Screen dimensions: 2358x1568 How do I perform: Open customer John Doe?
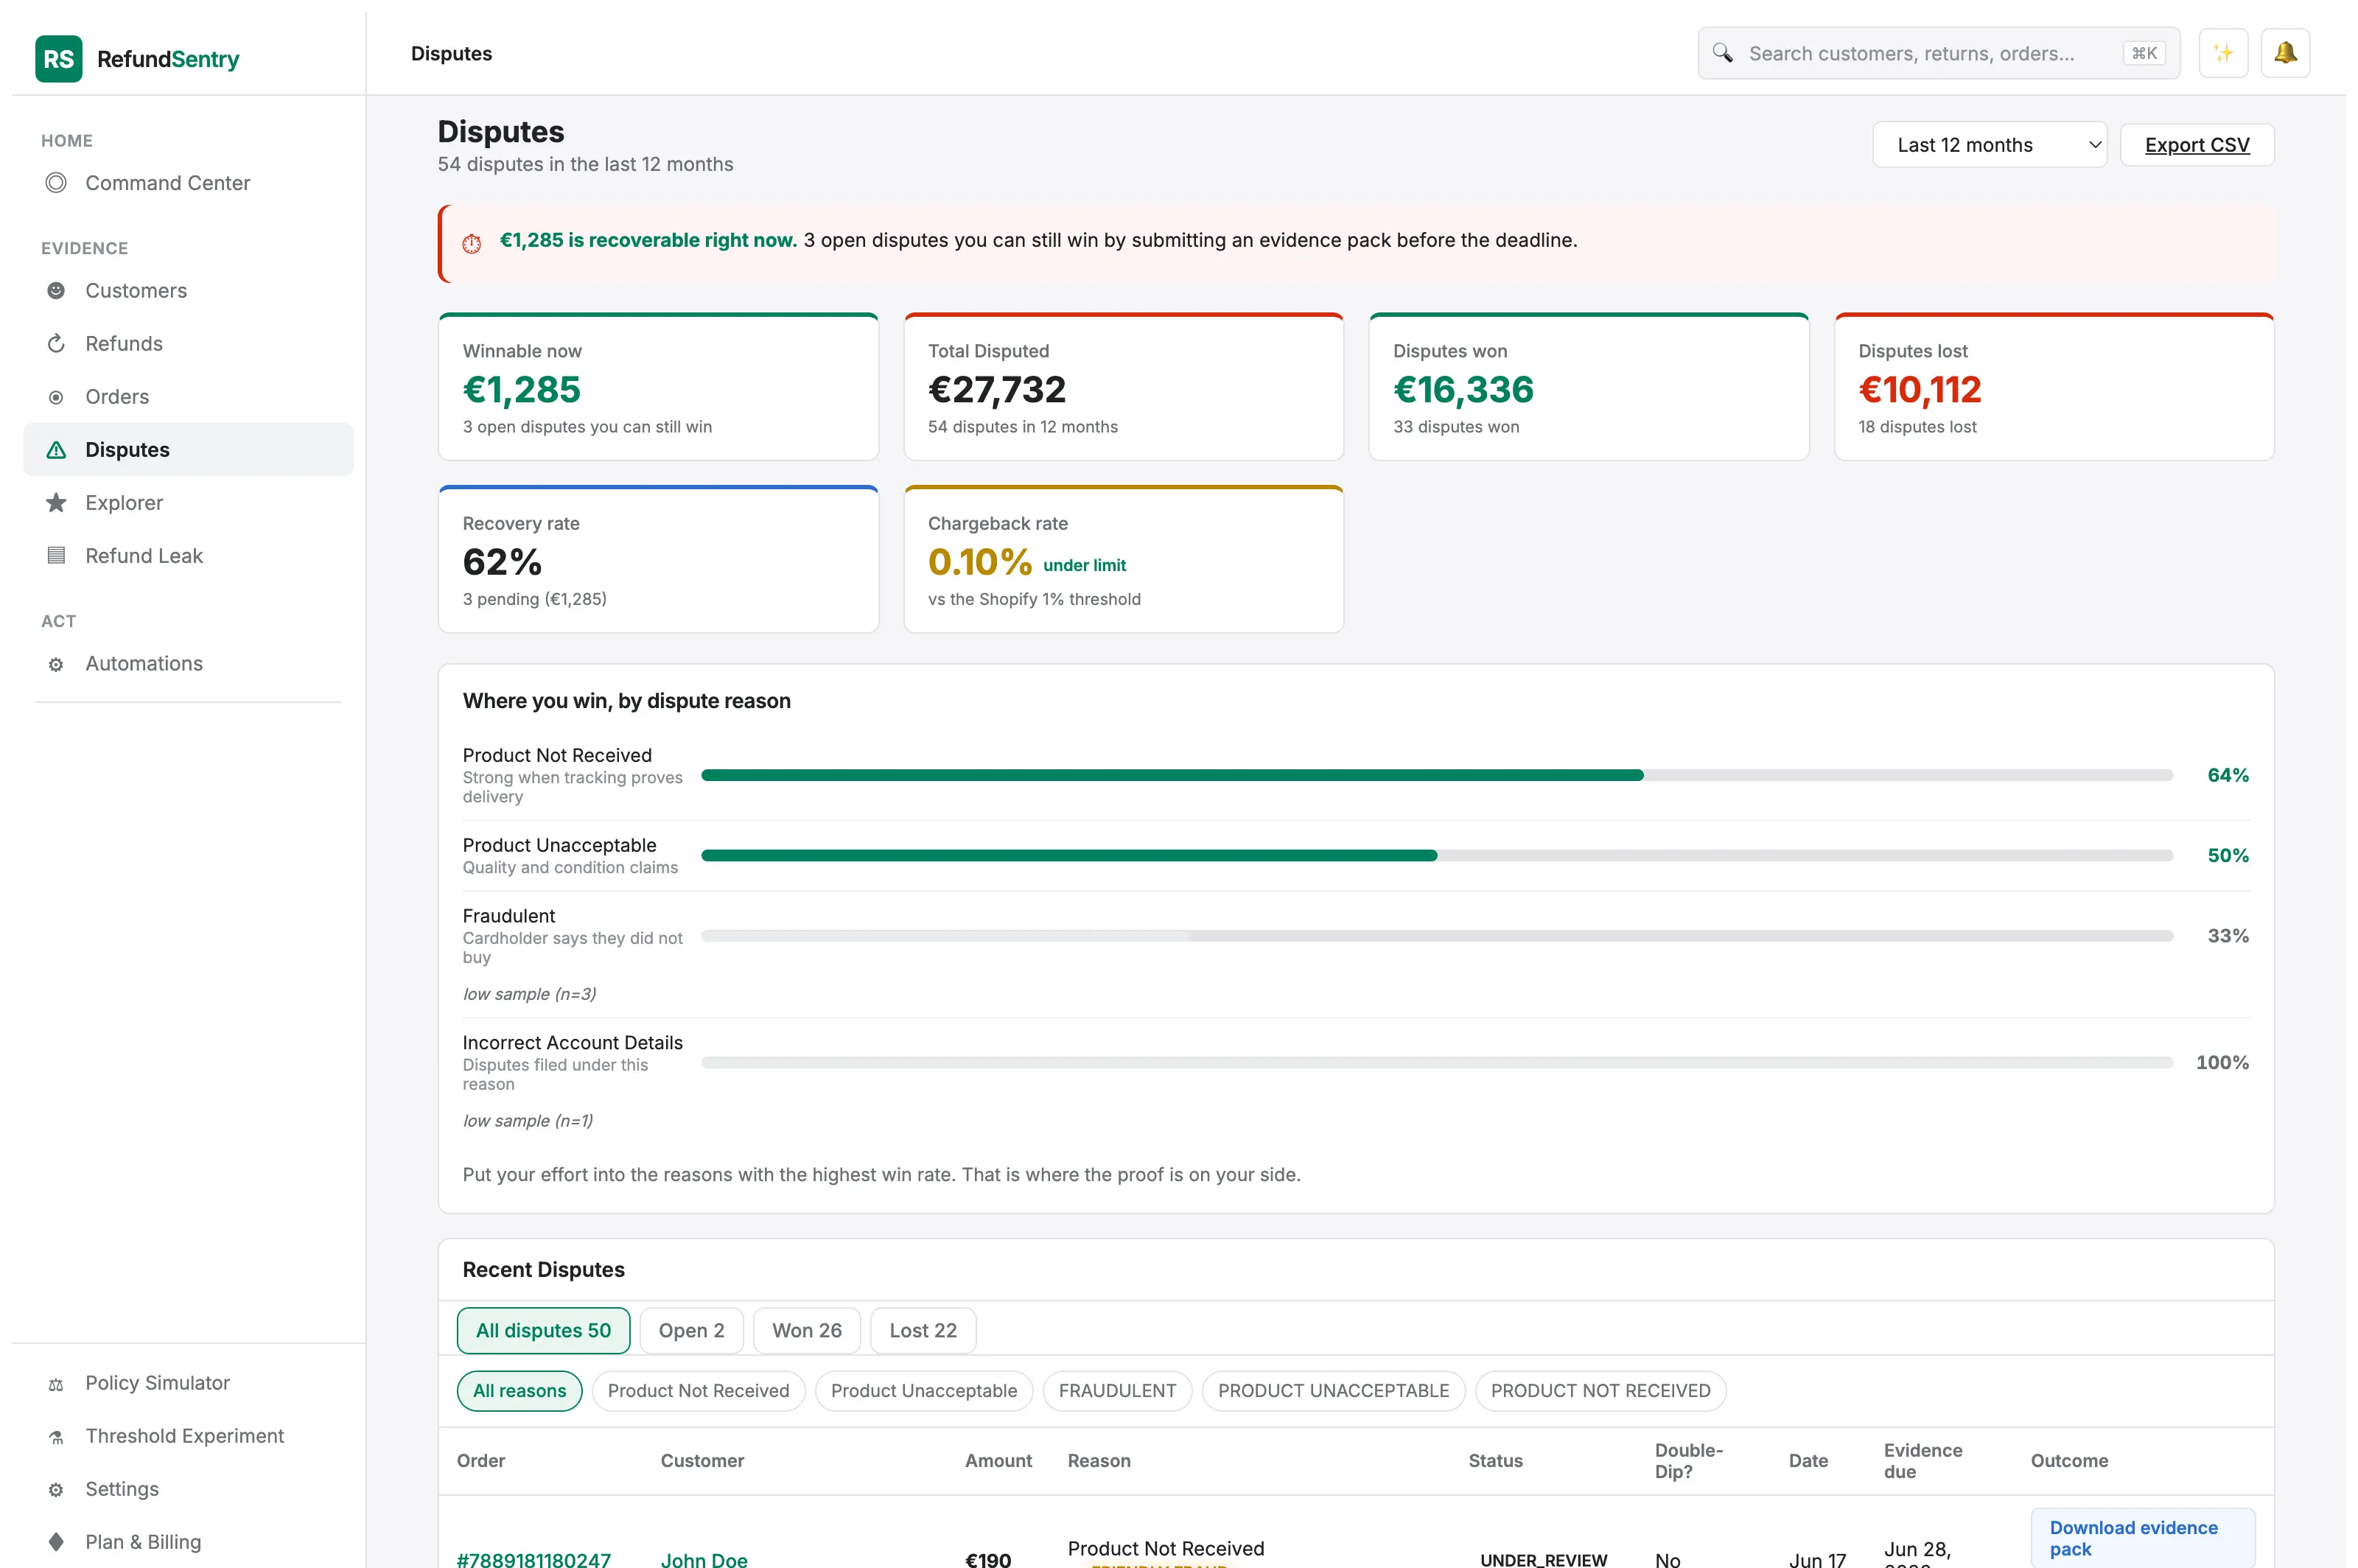pyautogui.click(x=704, y=1559)
